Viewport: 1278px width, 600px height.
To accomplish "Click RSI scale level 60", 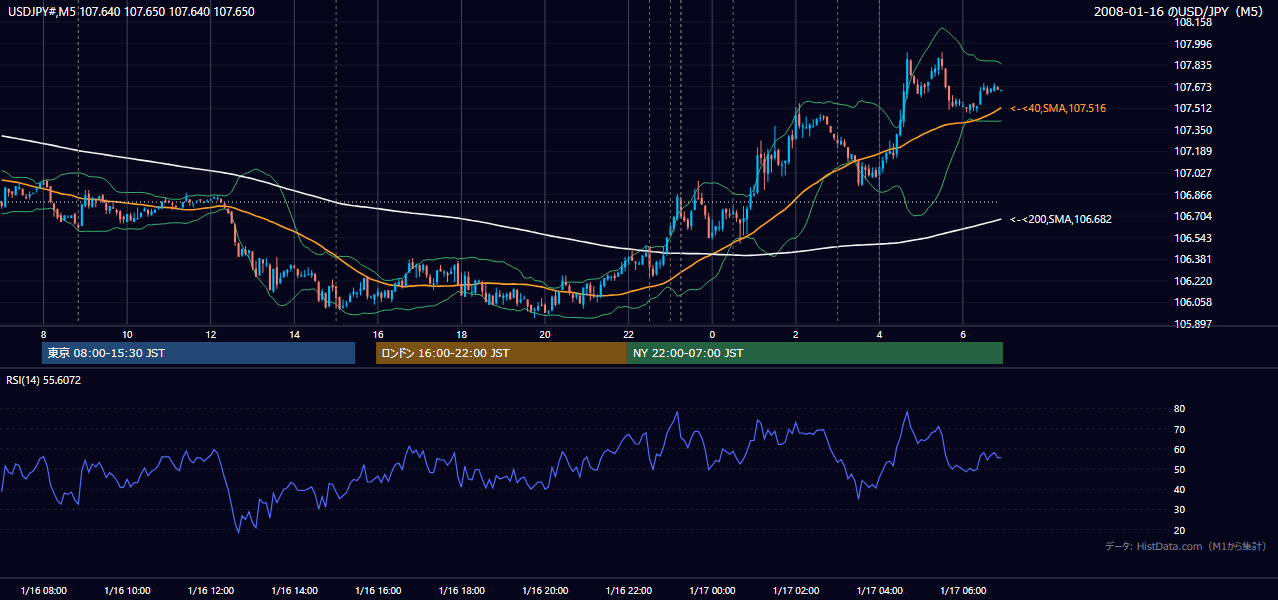I will [1180, 449].
